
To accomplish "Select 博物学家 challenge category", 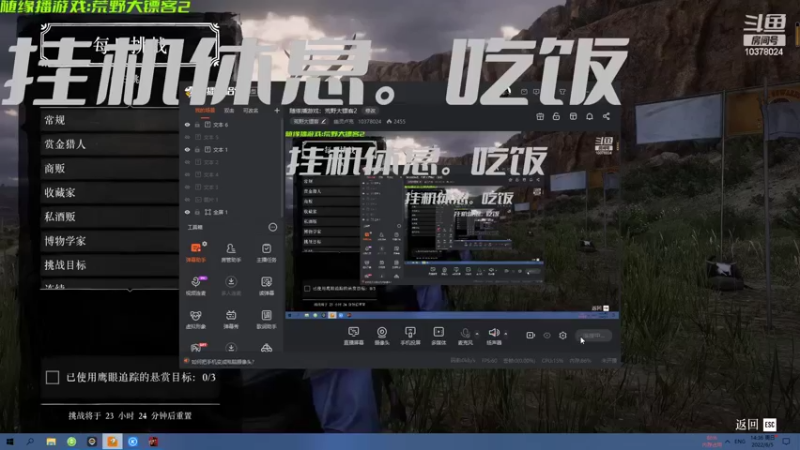I will tap(110, 241).
